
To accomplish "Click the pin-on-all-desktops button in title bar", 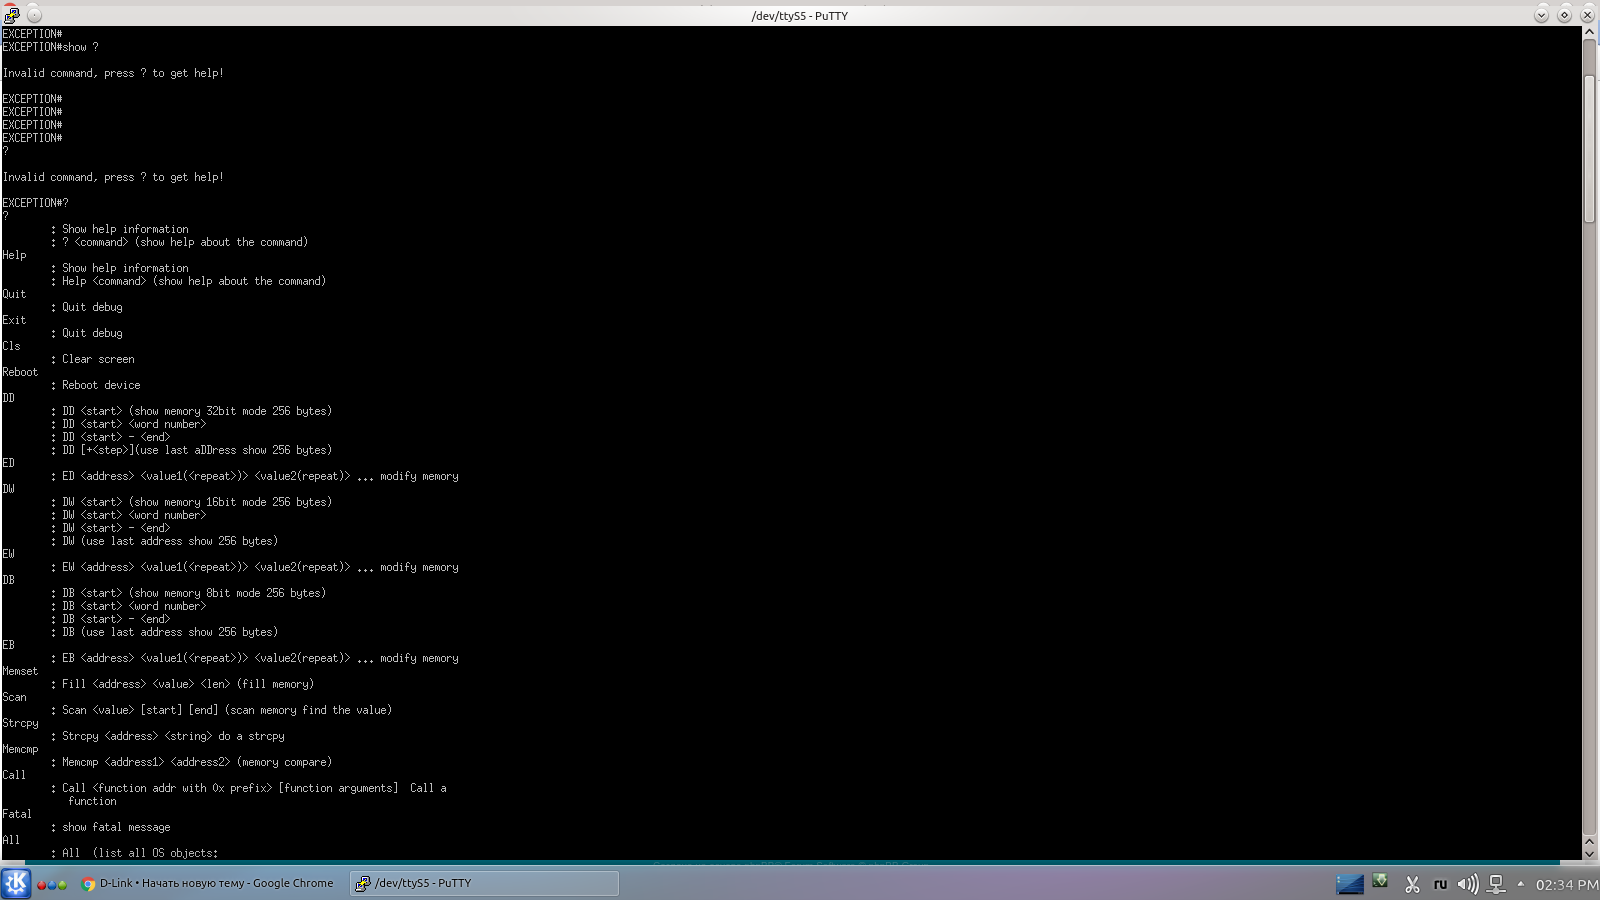I will 34,15.
